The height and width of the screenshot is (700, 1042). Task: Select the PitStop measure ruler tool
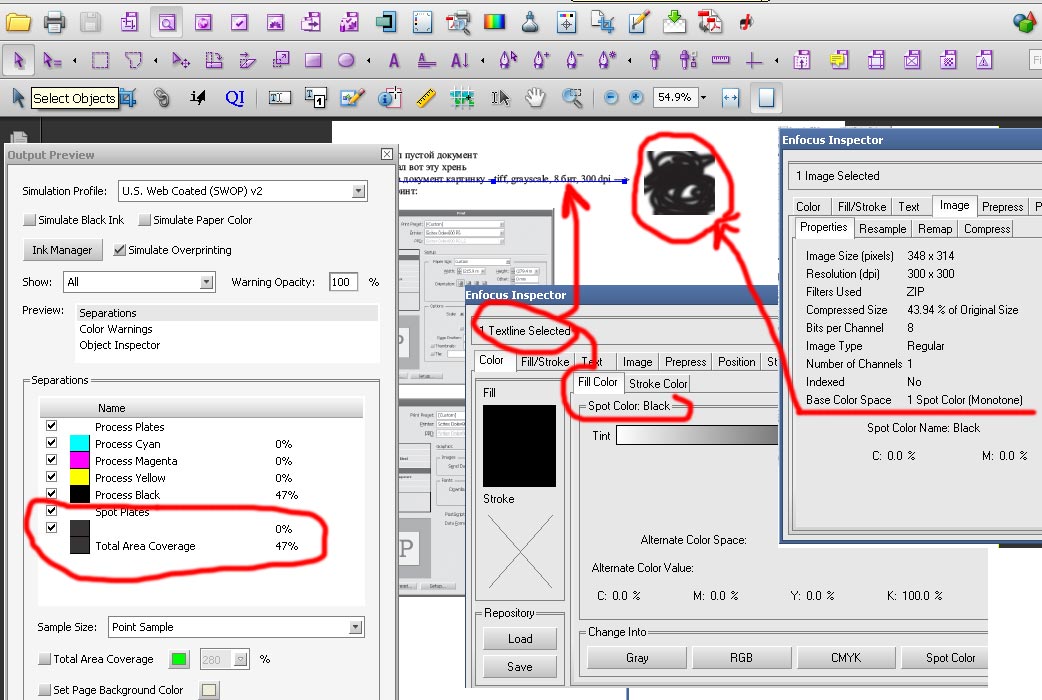720,60
